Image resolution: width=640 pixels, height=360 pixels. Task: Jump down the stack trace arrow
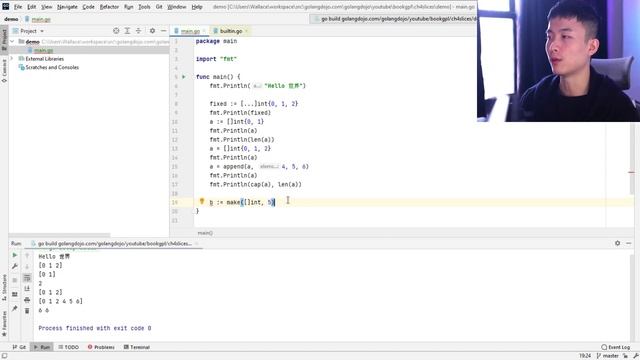click(27, 267)
